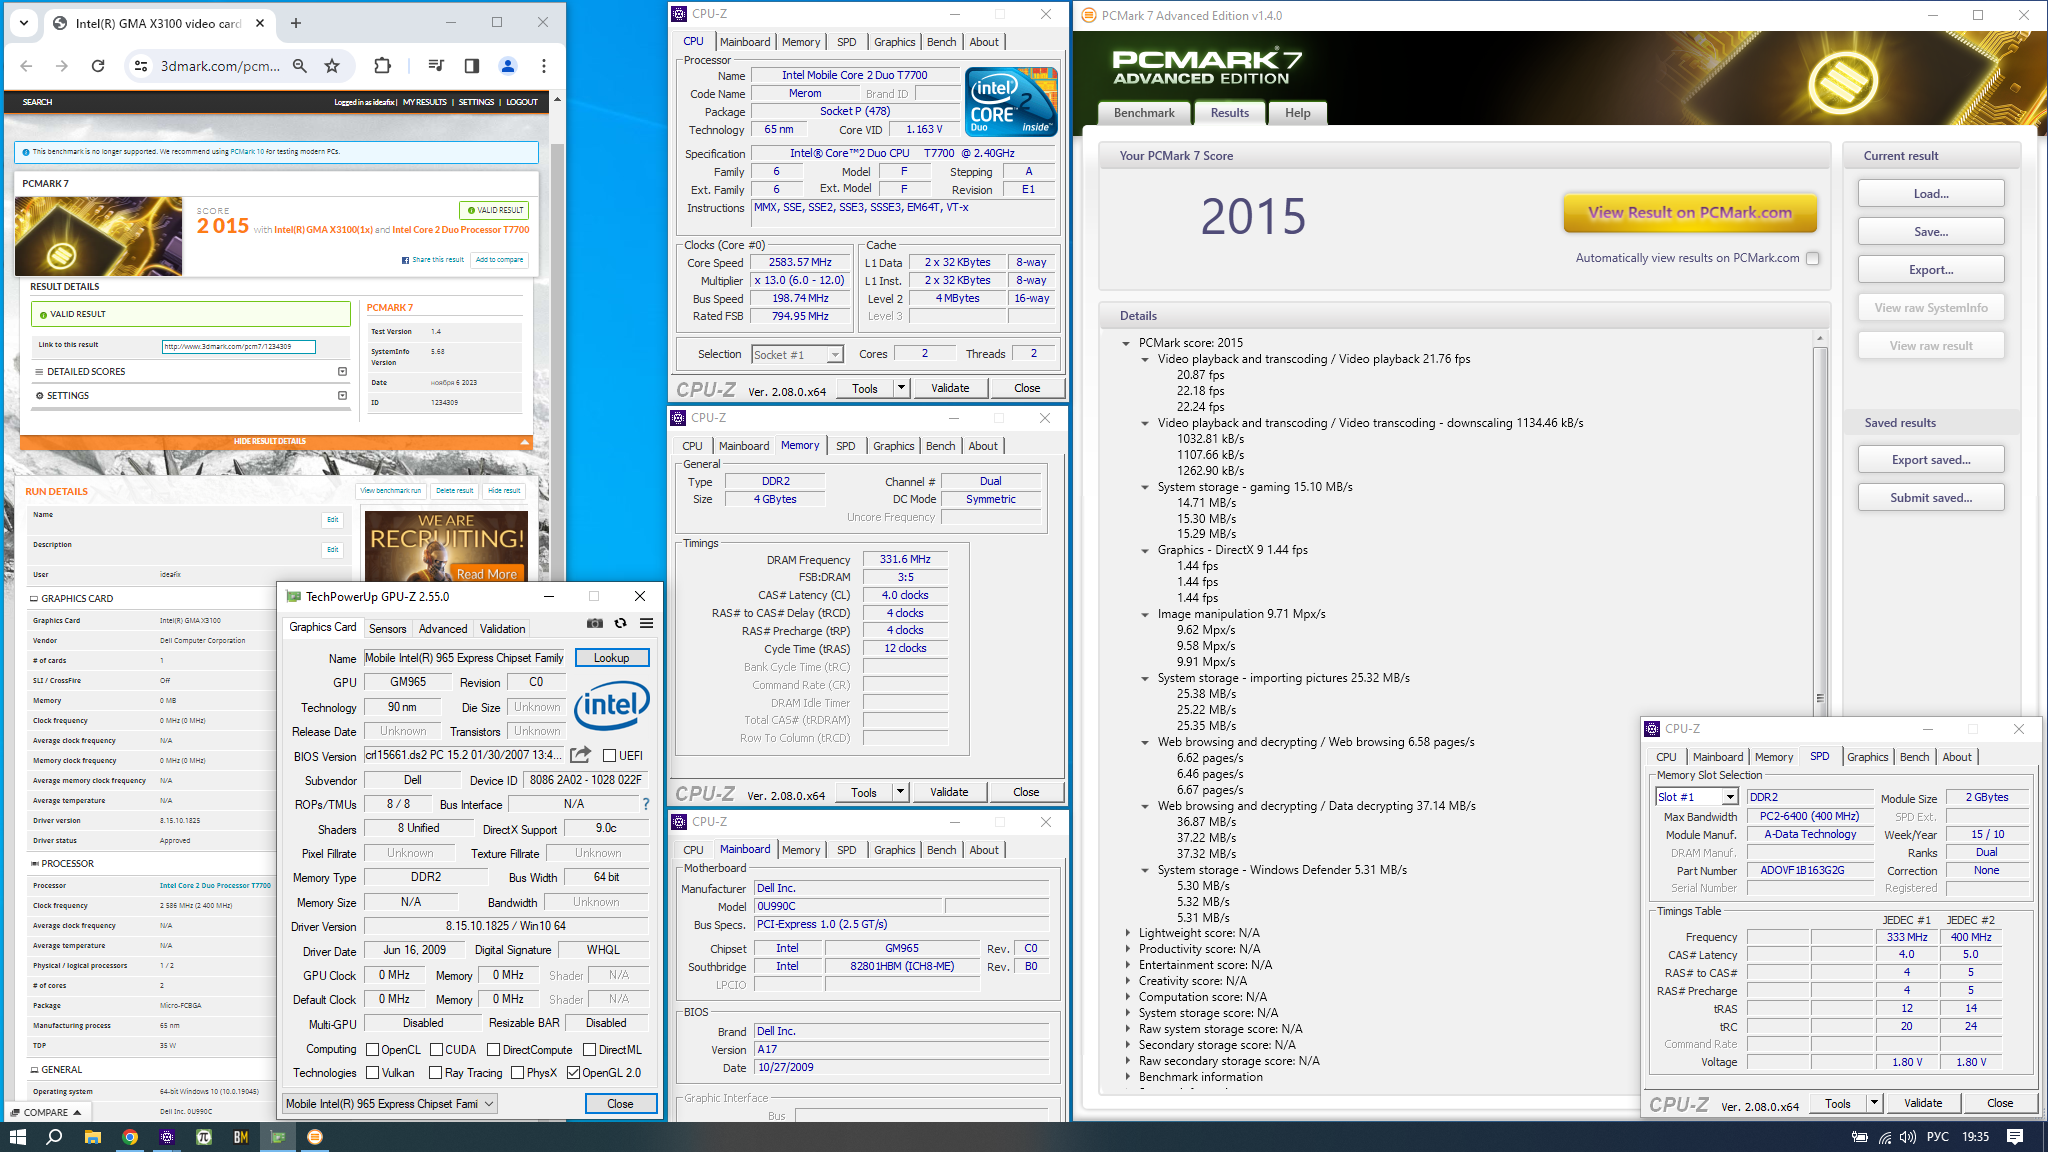Take a GPU-Z screenshot with the camera icon

coord(595,623)
